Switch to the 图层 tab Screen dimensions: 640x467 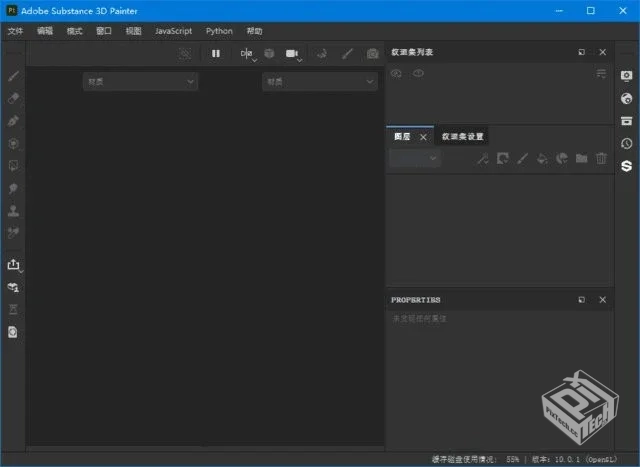(x=402, y=137)
